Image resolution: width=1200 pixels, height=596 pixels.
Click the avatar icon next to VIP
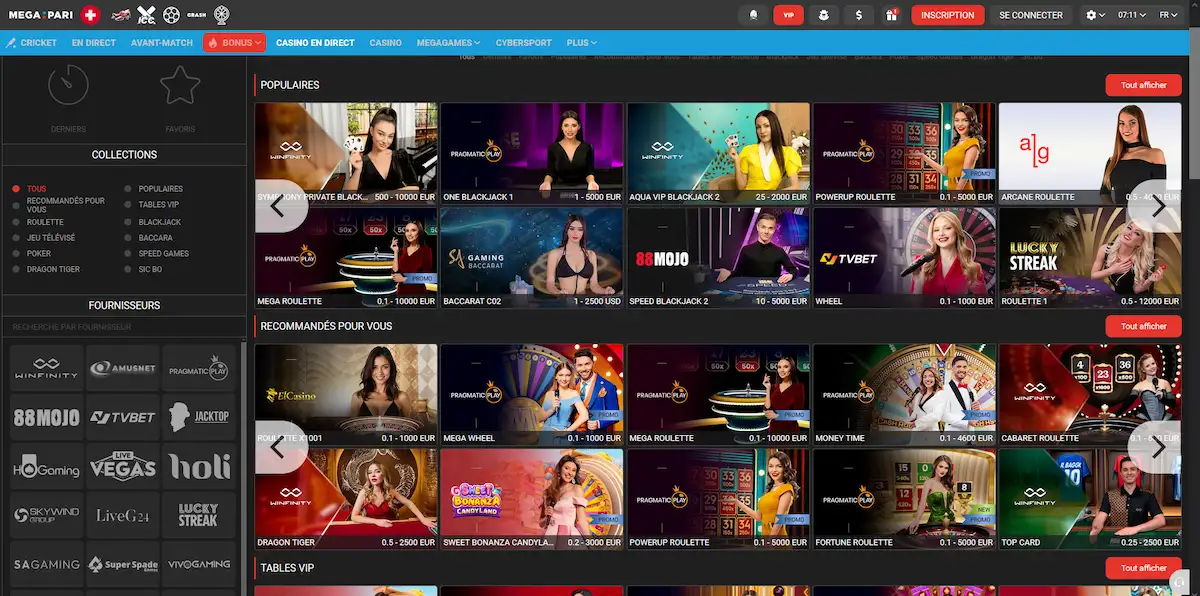tap(823, 15)
